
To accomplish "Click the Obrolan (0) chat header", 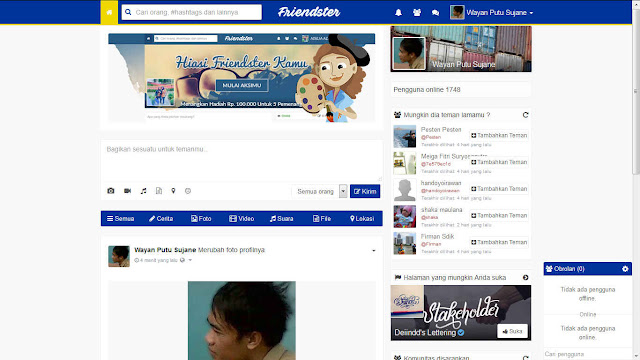I will [588, 269].
